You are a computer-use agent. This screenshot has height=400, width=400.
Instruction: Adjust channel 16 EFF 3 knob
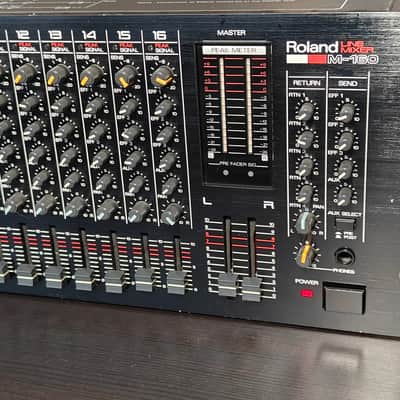[168, 161]
